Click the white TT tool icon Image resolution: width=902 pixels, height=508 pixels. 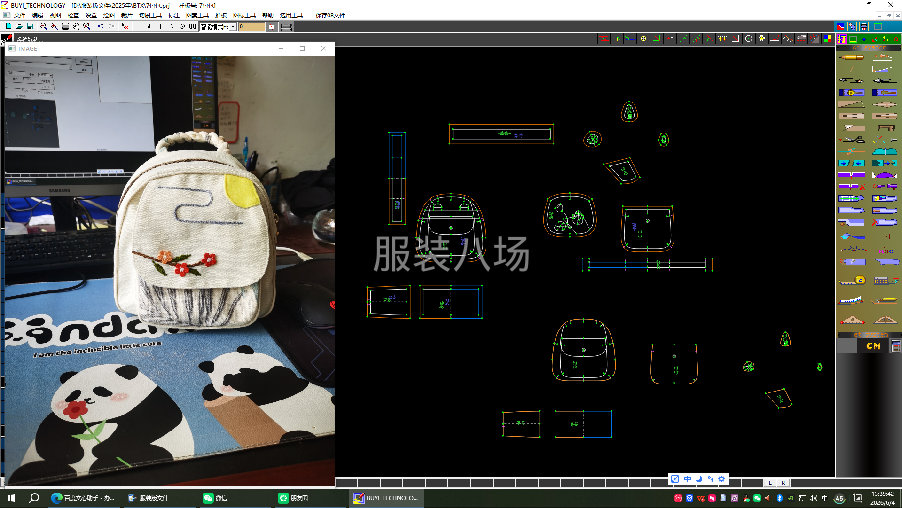click(723, 39)
